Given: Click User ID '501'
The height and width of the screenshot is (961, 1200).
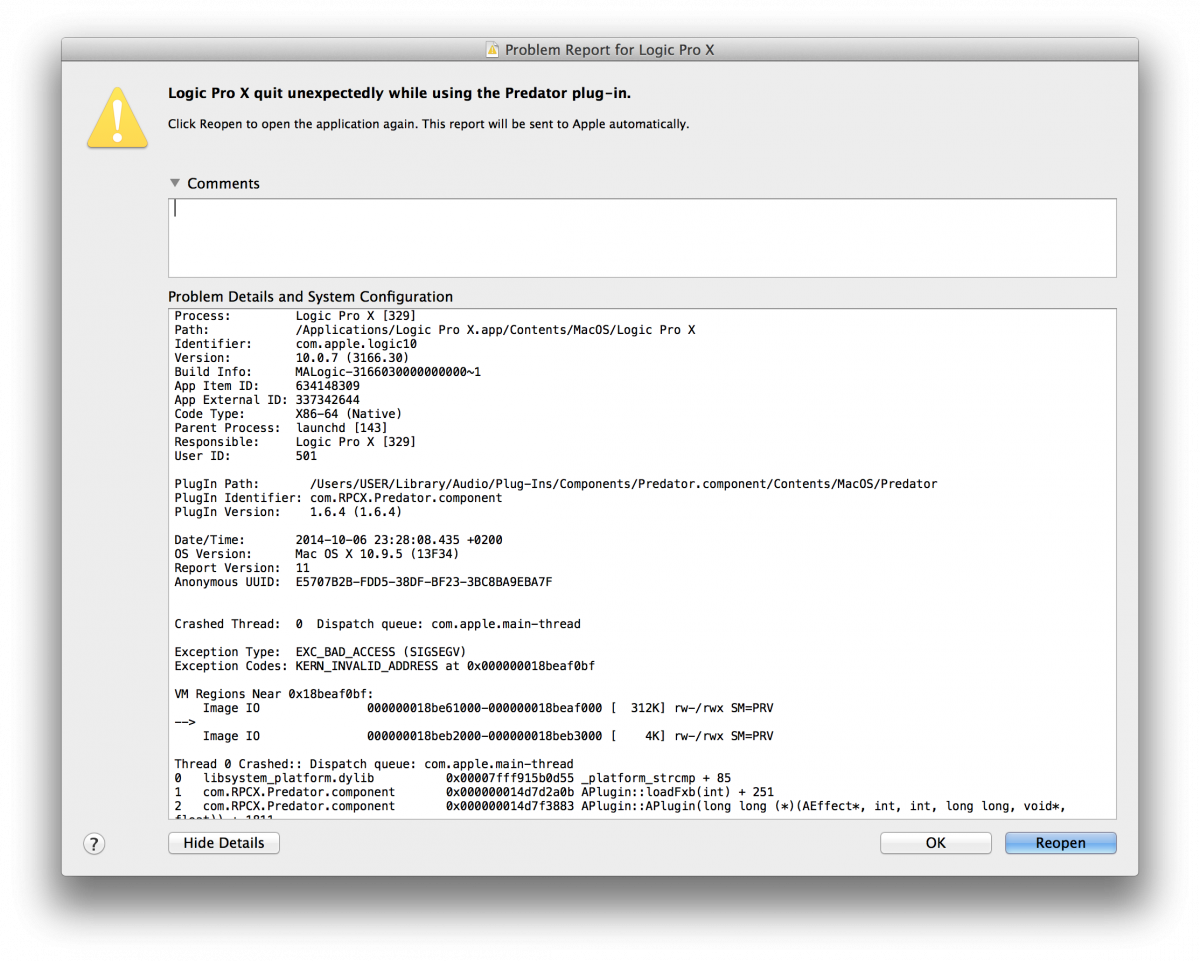Looking at the screenshot, I should tap(306, 456).
